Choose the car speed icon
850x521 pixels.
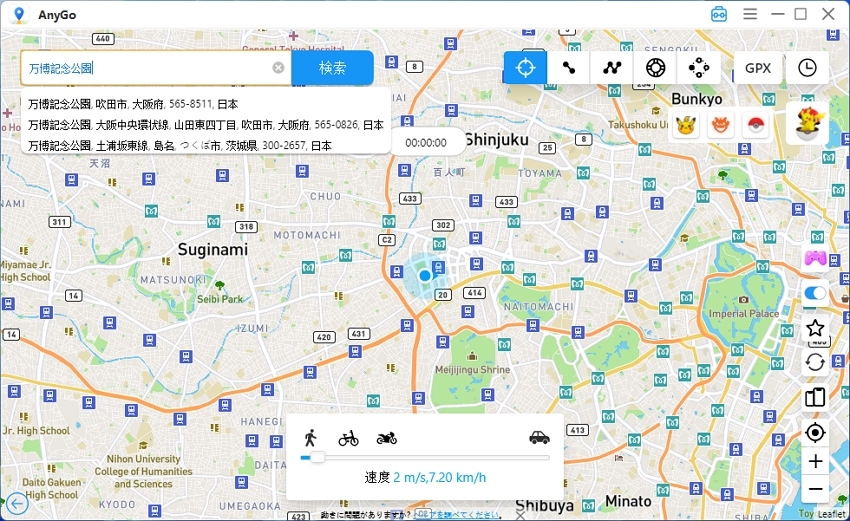pos(539,437)
